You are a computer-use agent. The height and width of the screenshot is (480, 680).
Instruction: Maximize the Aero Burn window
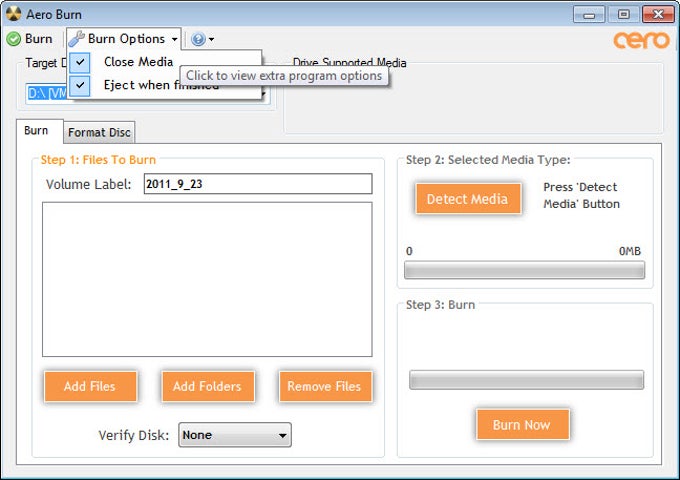[624, 15]
